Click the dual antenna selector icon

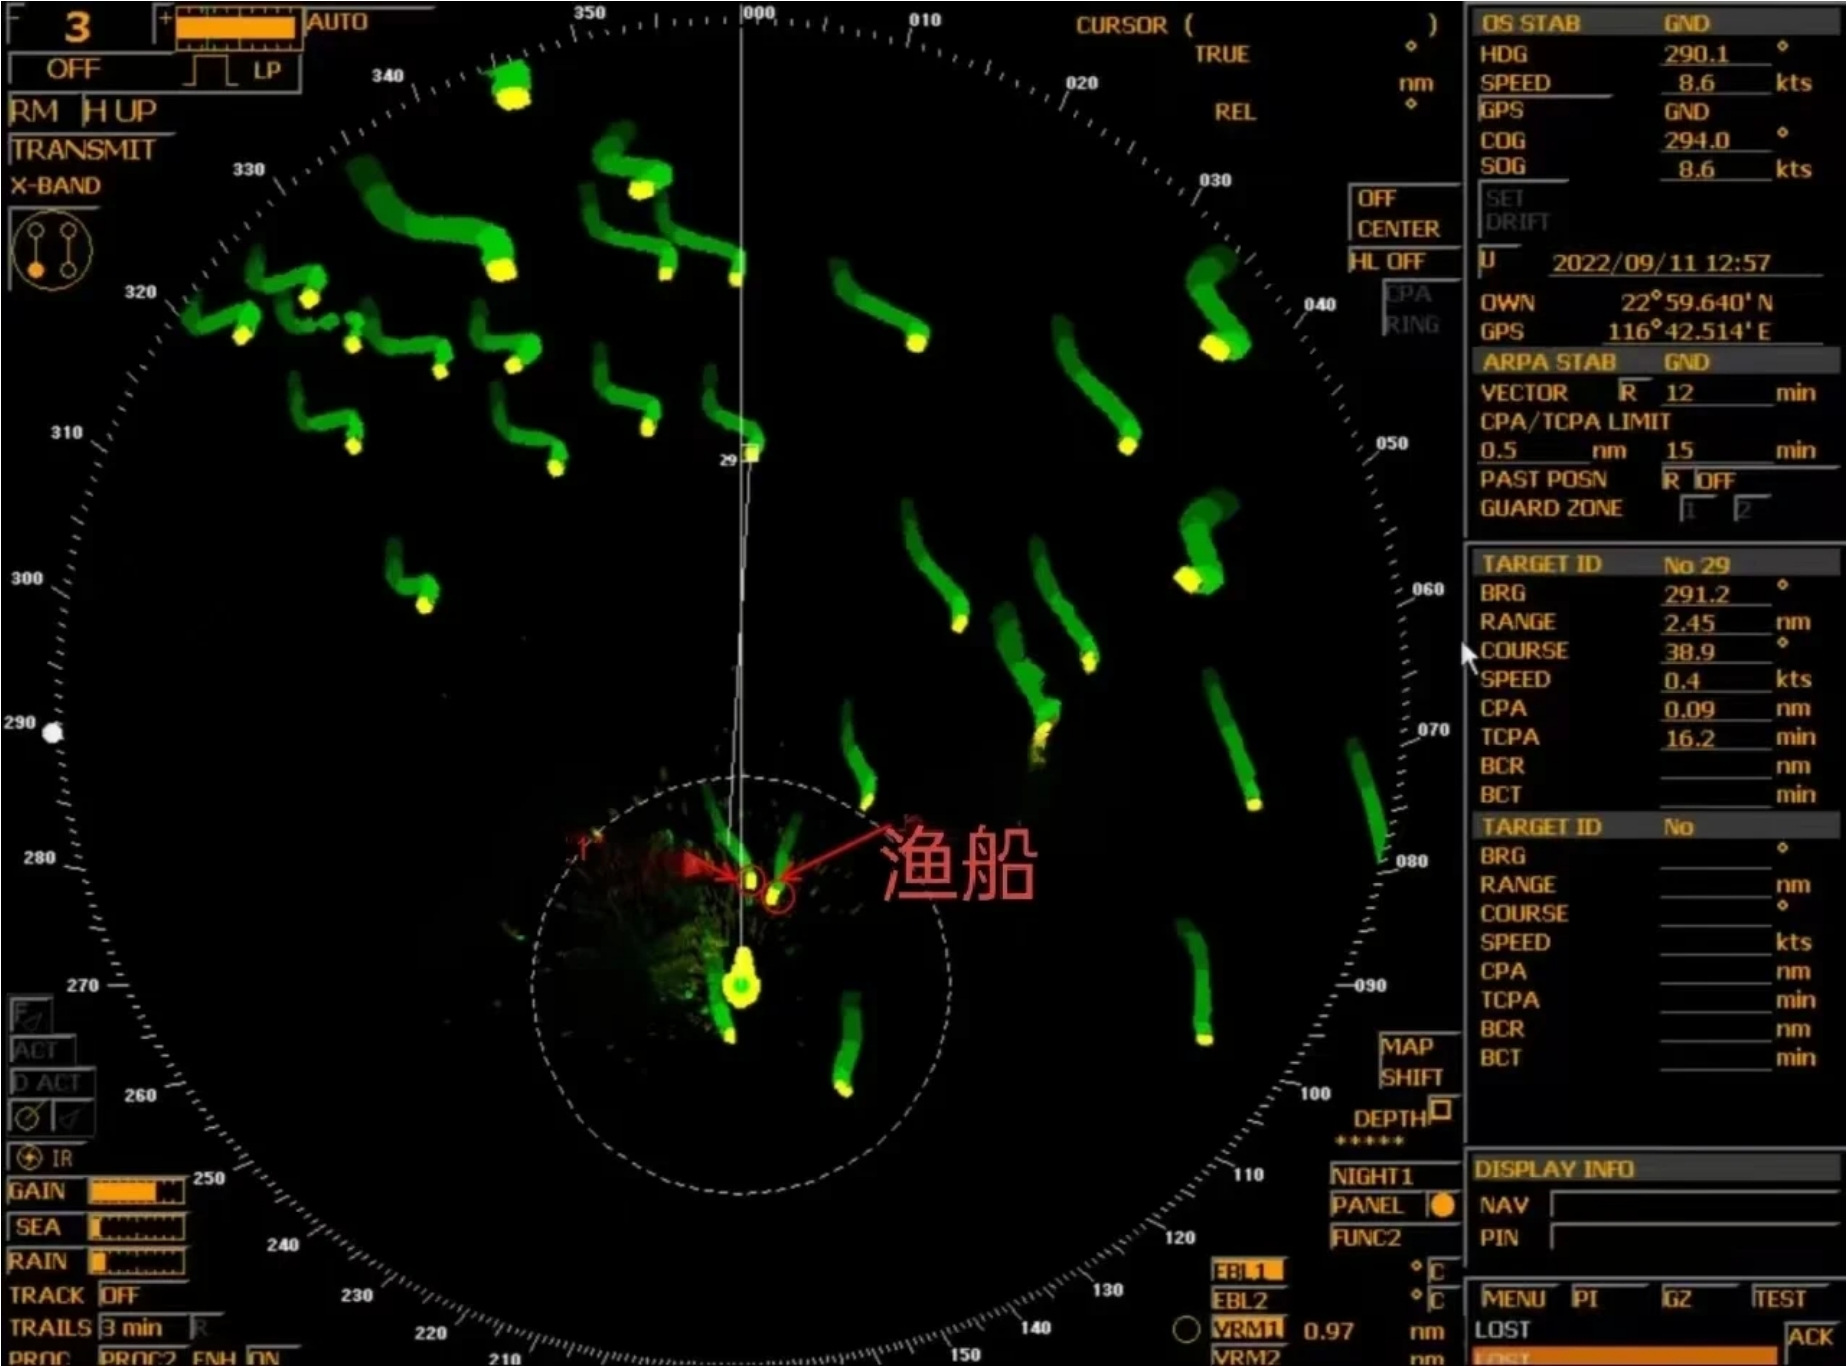[x=51, y=250]
